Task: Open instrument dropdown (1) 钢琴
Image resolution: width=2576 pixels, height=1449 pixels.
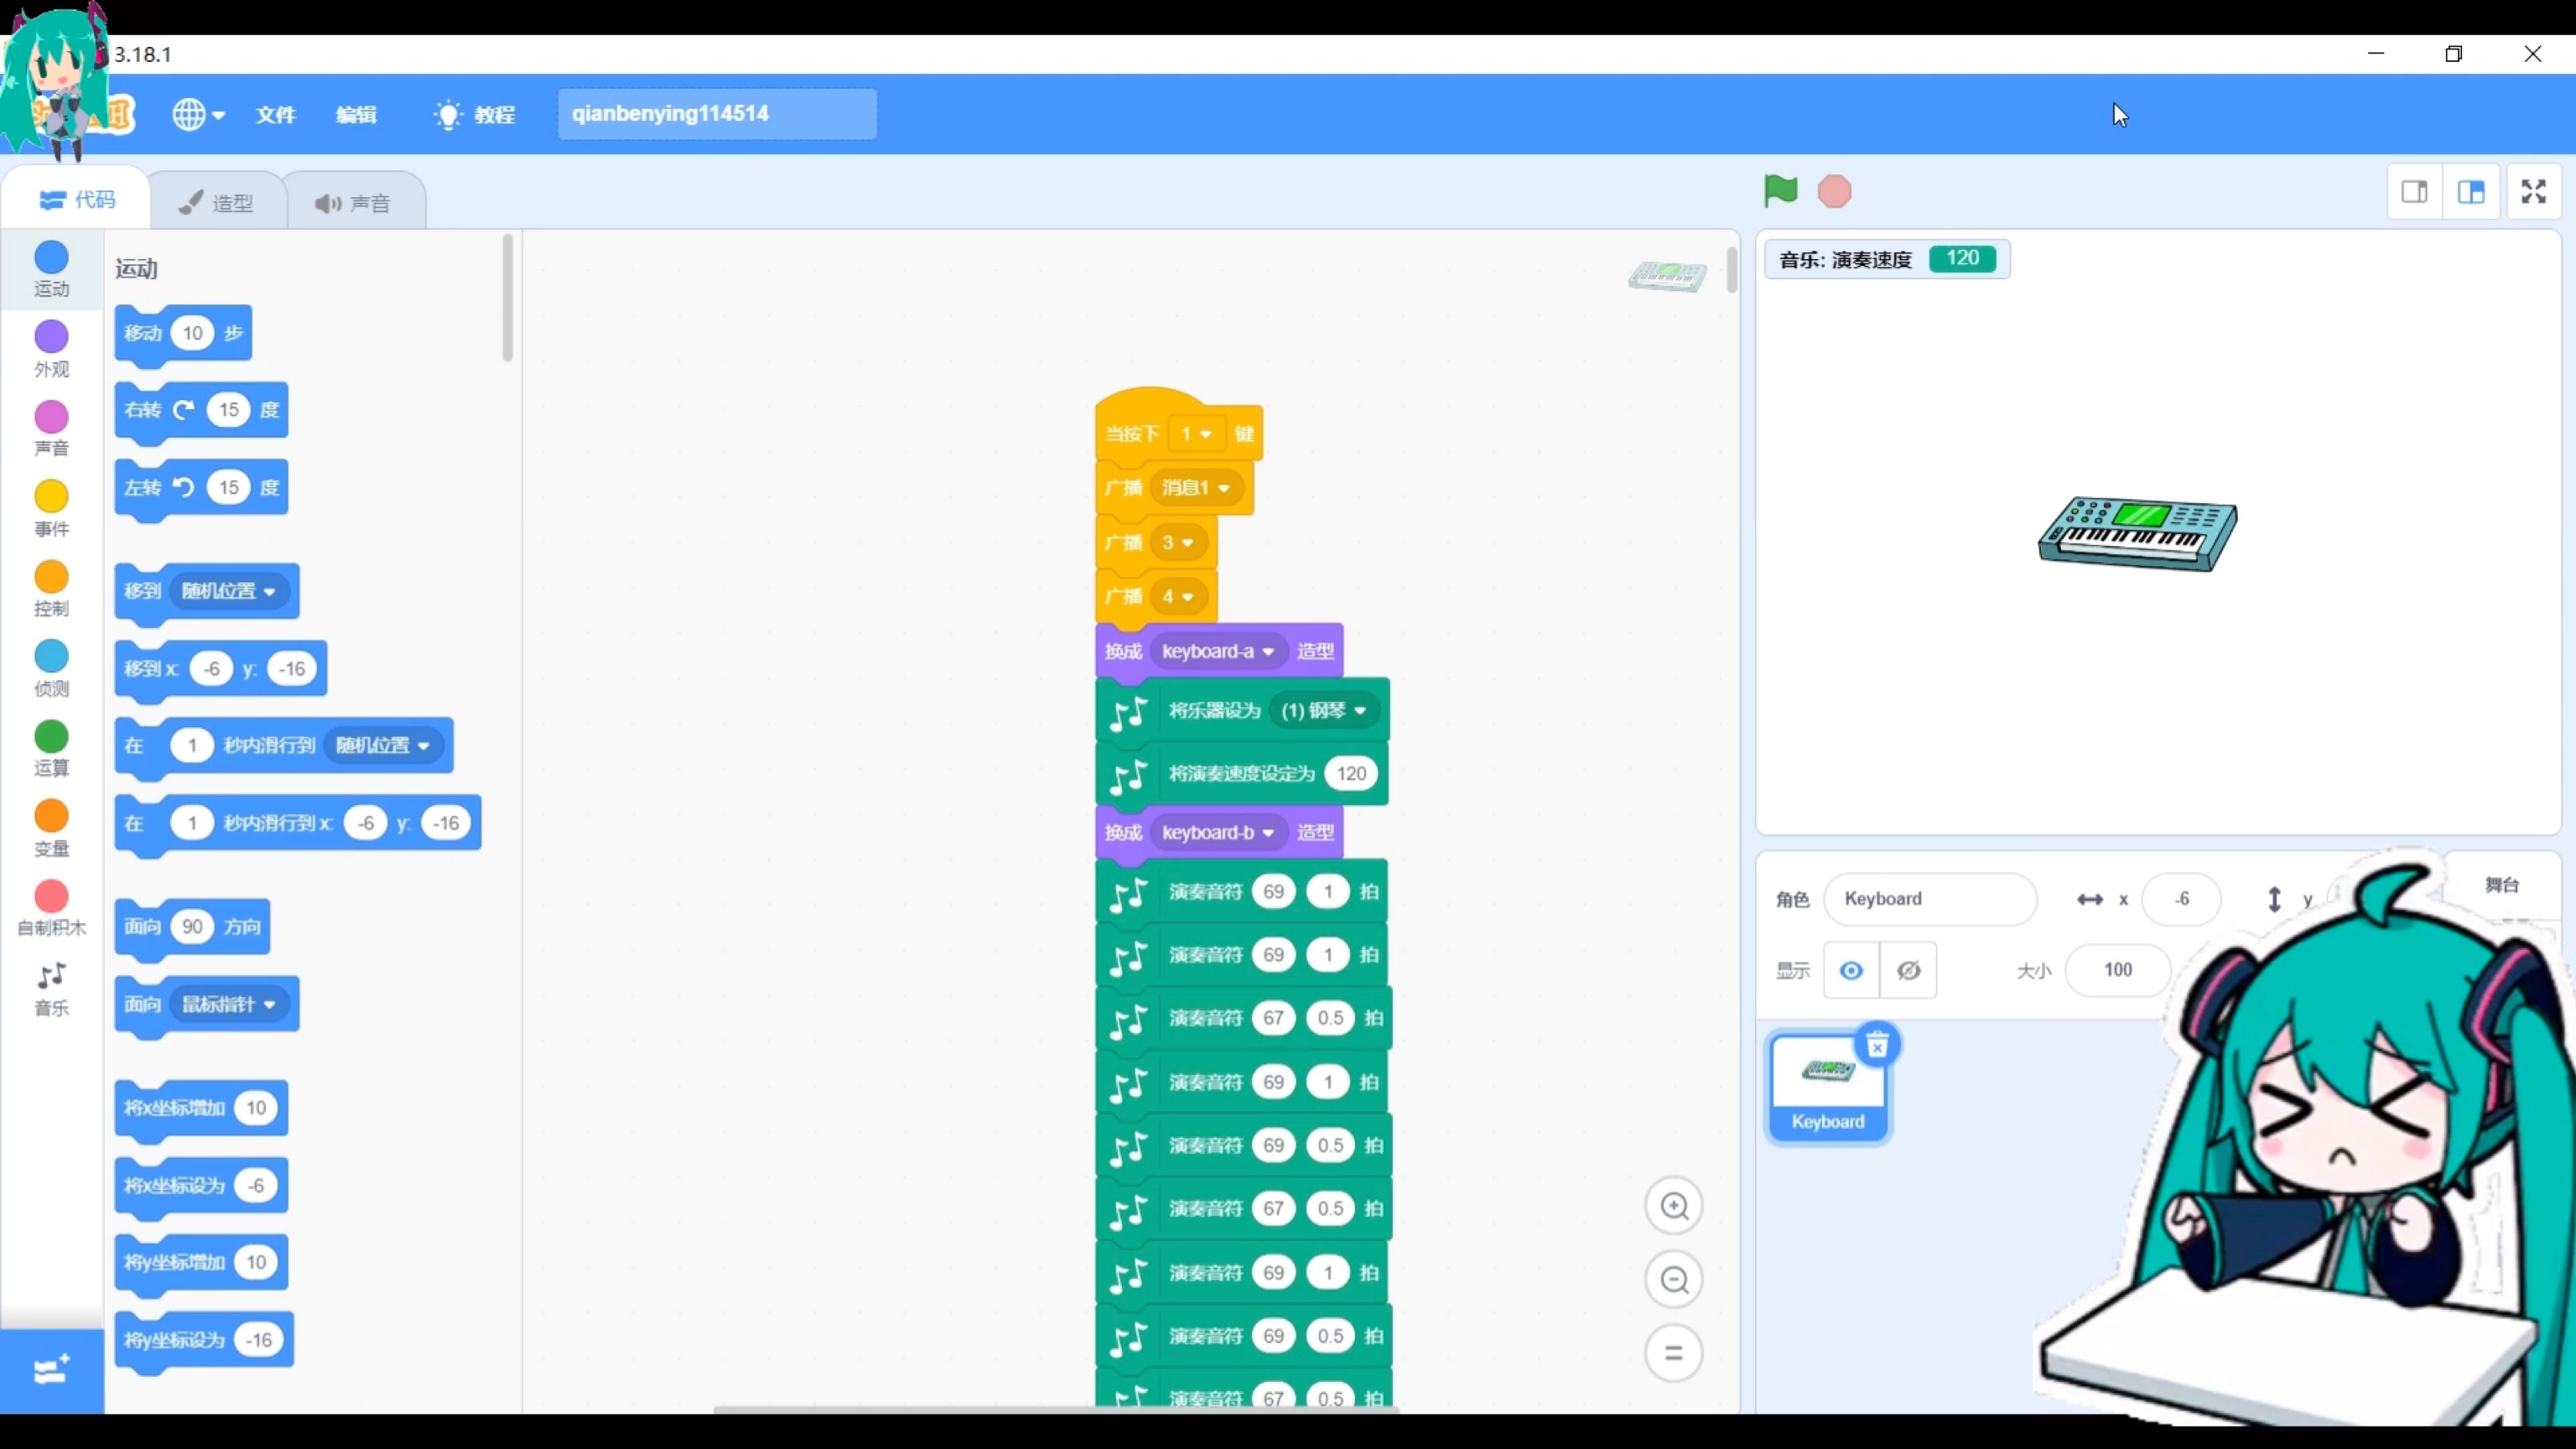Action: [x=1323, y=711]
